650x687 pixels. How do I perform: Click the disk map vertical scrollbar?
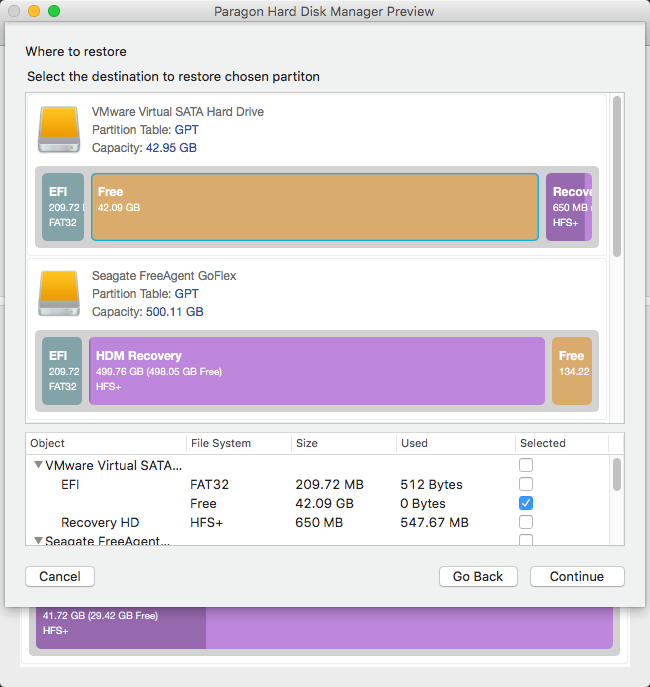tap(617, 176)
